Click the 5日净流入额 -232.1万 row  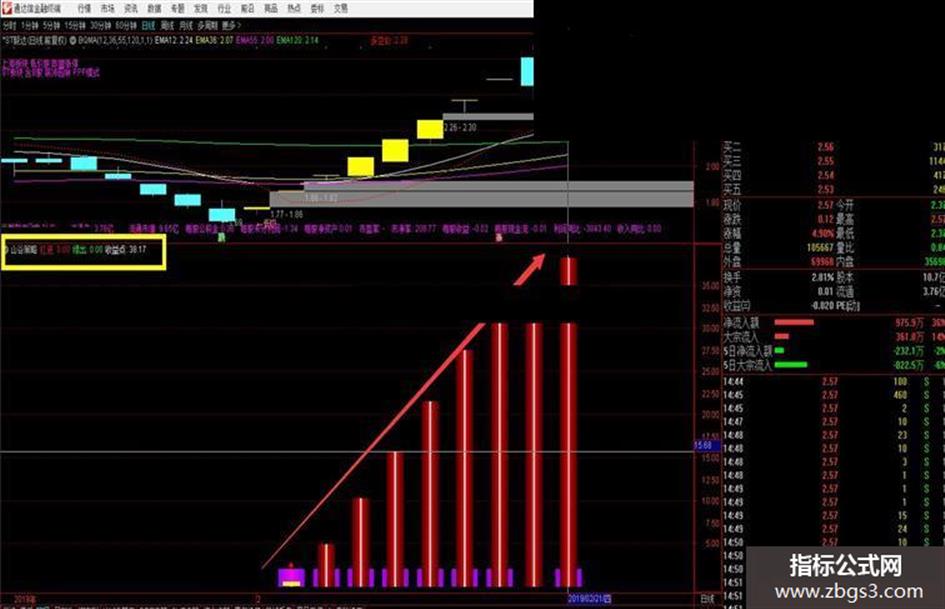coord(834,350)
